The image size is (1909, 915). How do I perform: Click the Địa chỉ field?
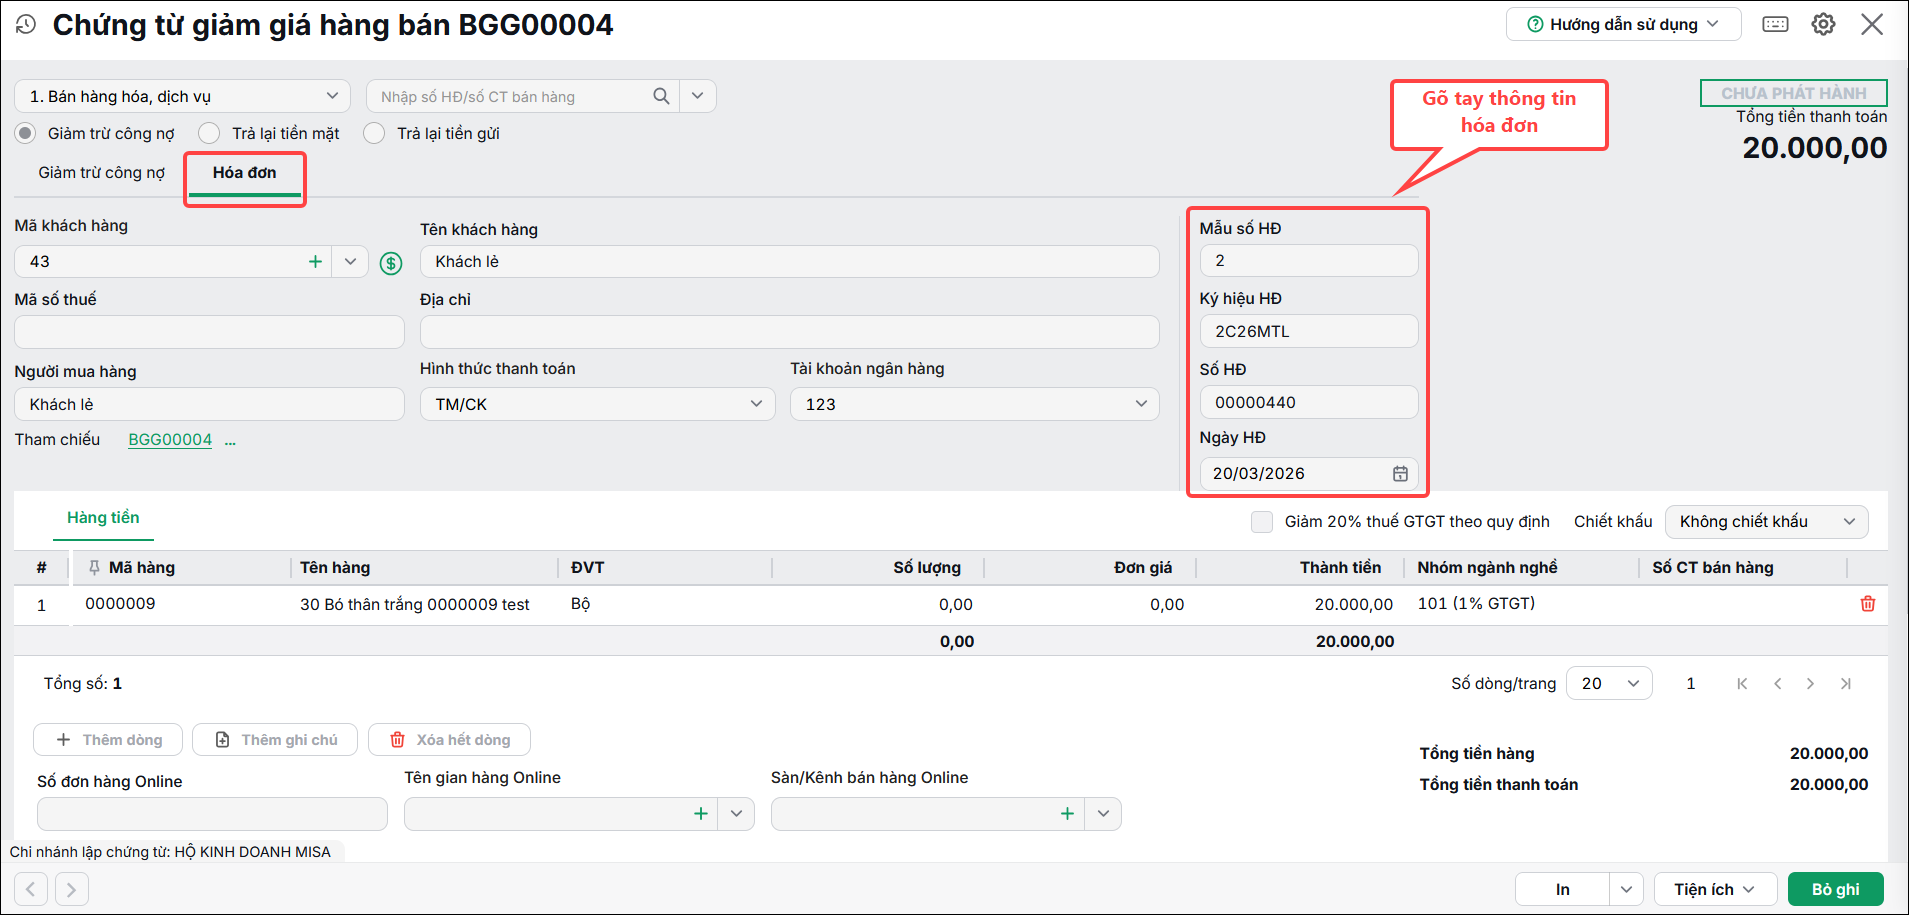[789, 332]
